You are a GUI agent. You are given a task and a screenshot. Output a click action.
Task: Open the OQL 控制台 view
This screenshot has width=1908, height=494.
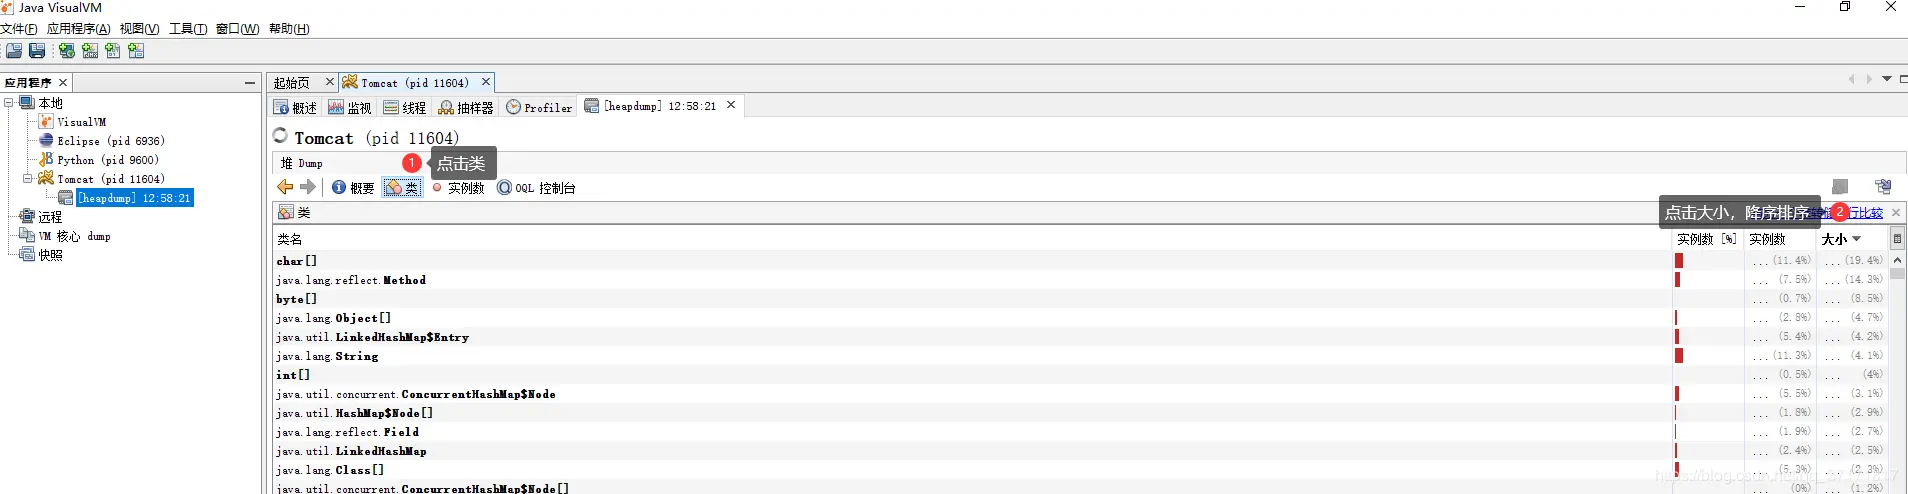tap(537, 188)
